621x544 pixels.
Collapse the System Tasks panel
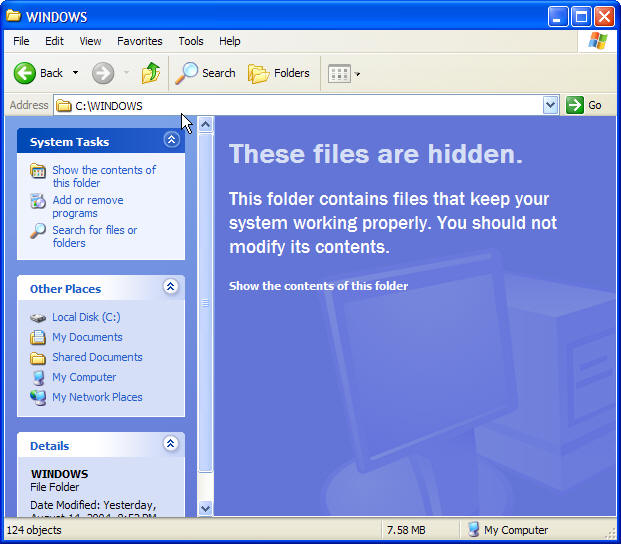tap(171, 140)
